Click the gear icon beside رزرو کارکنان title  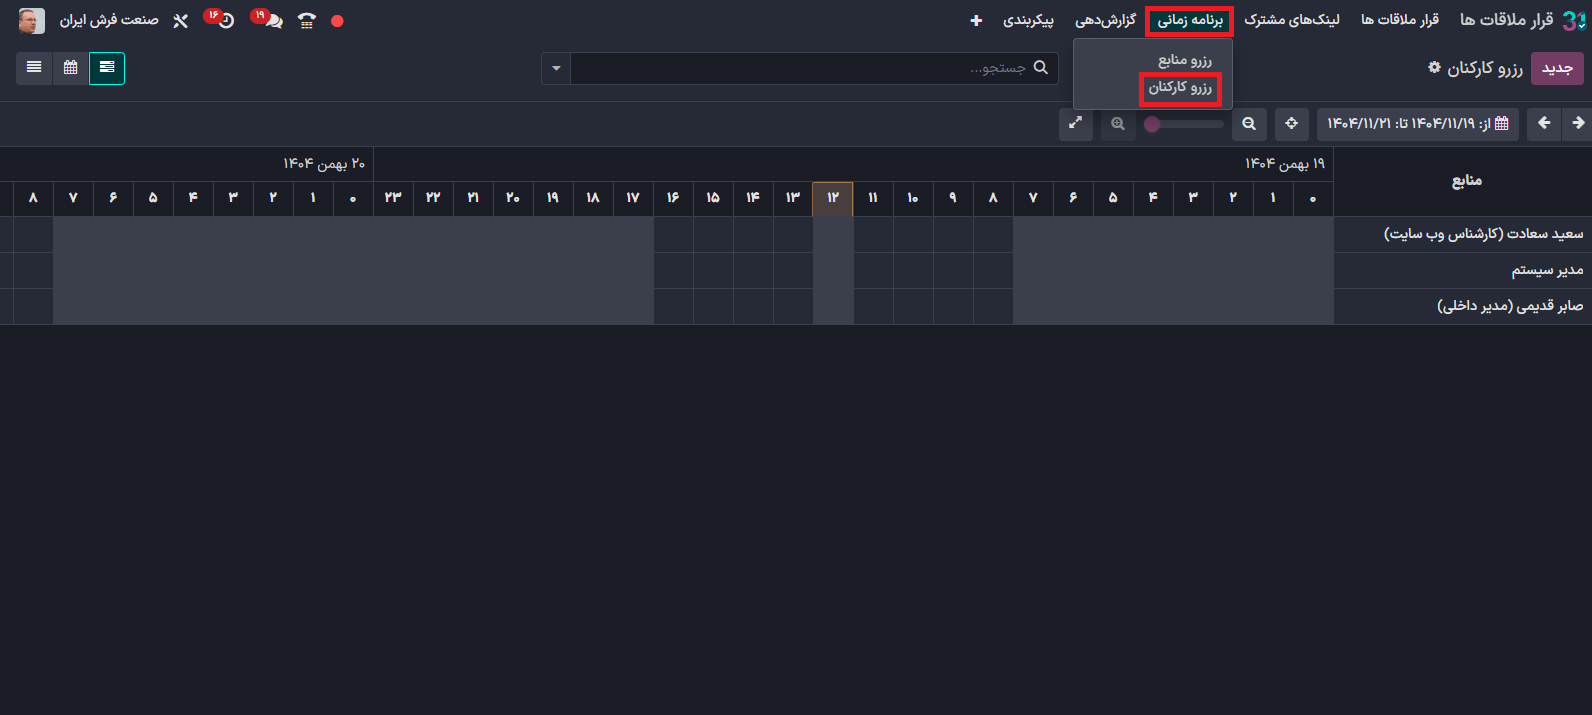(x=1434, y=68)
